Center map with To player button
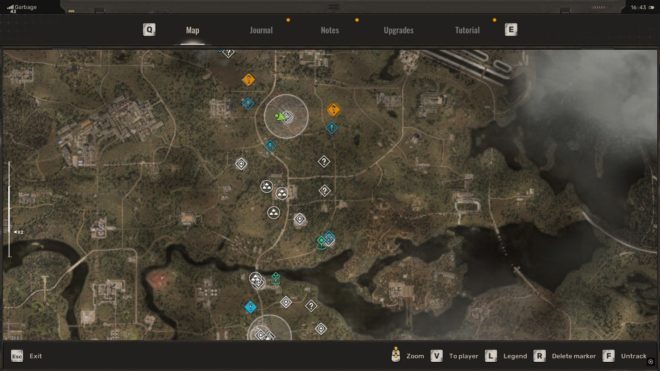Screen dimensions: 660x371 click(x=454, y=356)
